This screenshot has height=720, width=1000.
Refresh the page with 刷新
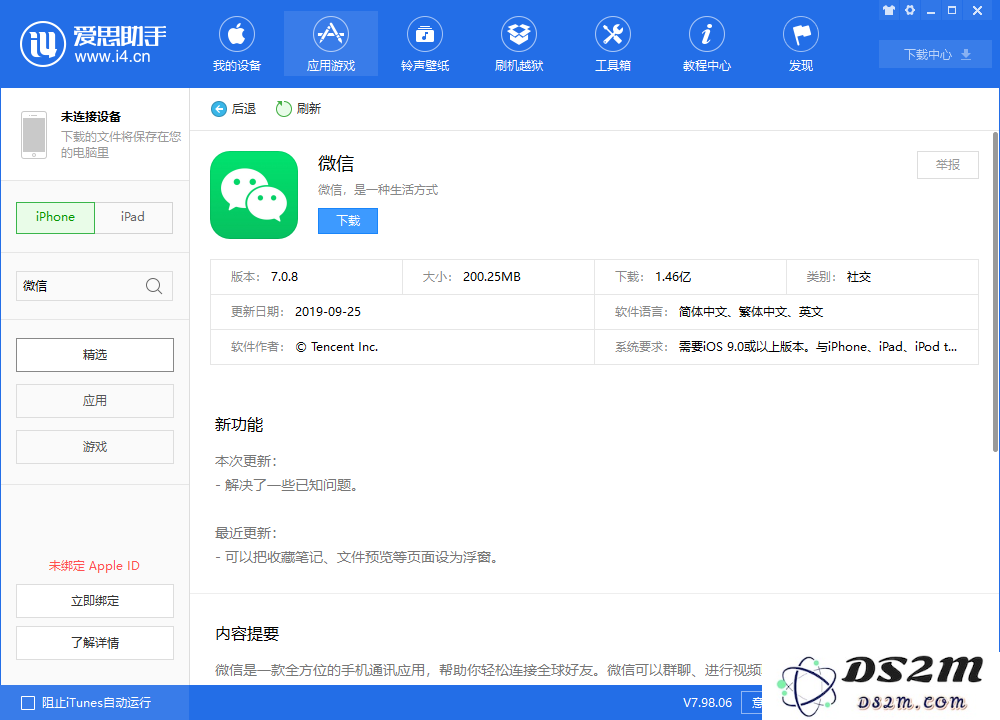click(x=298, y=109)
